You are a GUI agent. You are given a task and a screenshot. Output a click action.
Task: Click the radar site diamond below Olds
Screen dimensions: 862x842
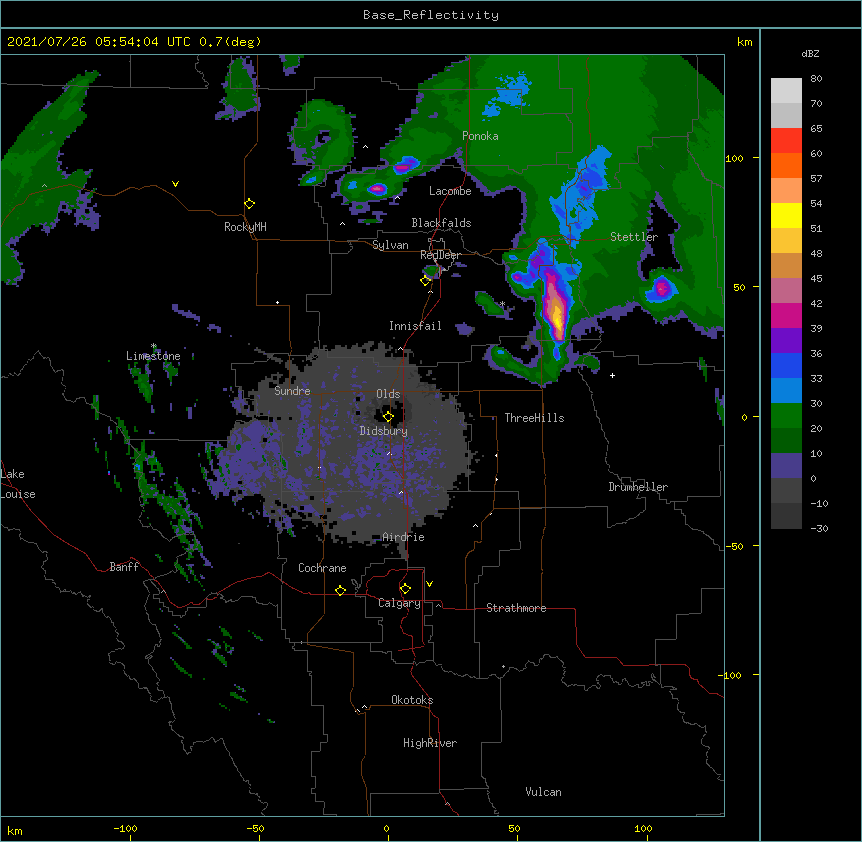388,417
